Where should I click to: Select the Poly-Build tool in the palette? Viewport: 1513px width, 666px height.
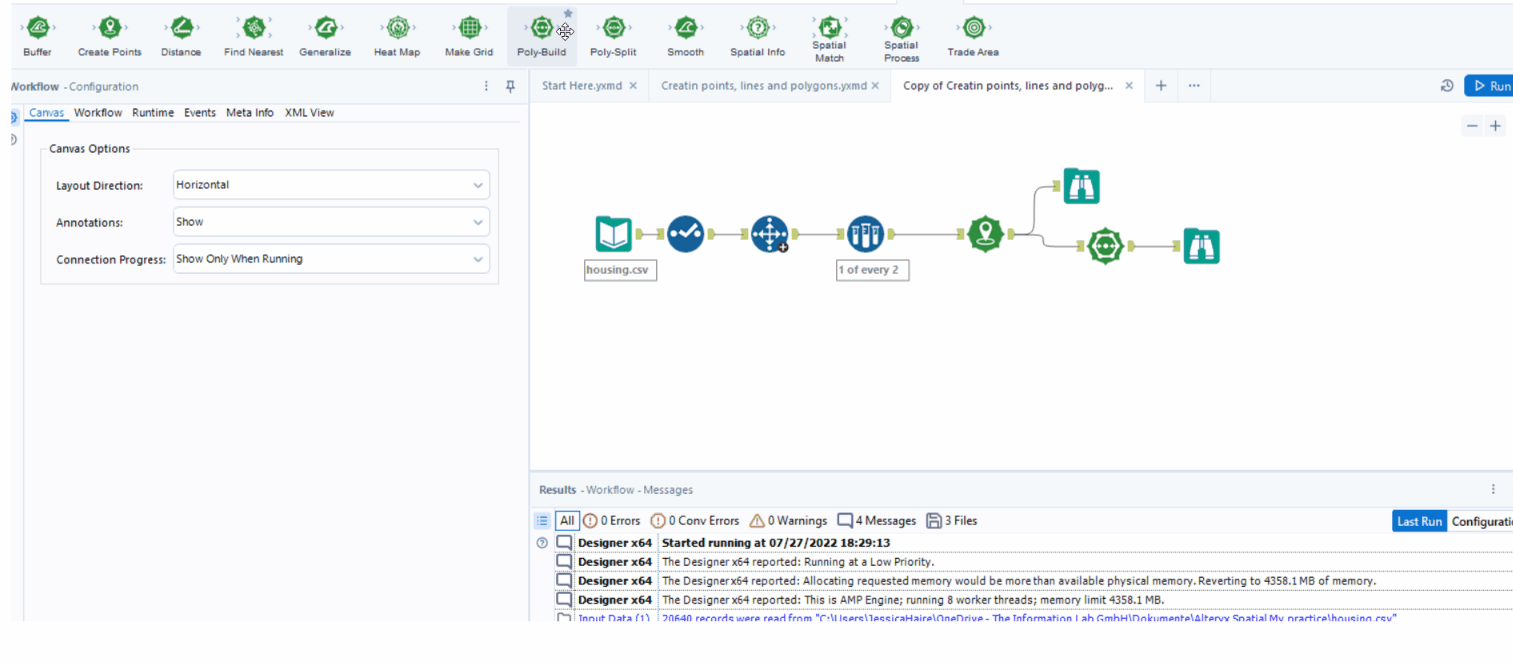[541, 37]
